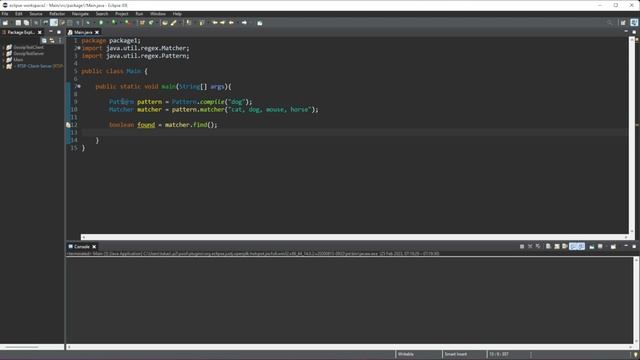Click Remove Launch in Console toolbar
This screenshot has width=640, height=360.
[530, 247]
